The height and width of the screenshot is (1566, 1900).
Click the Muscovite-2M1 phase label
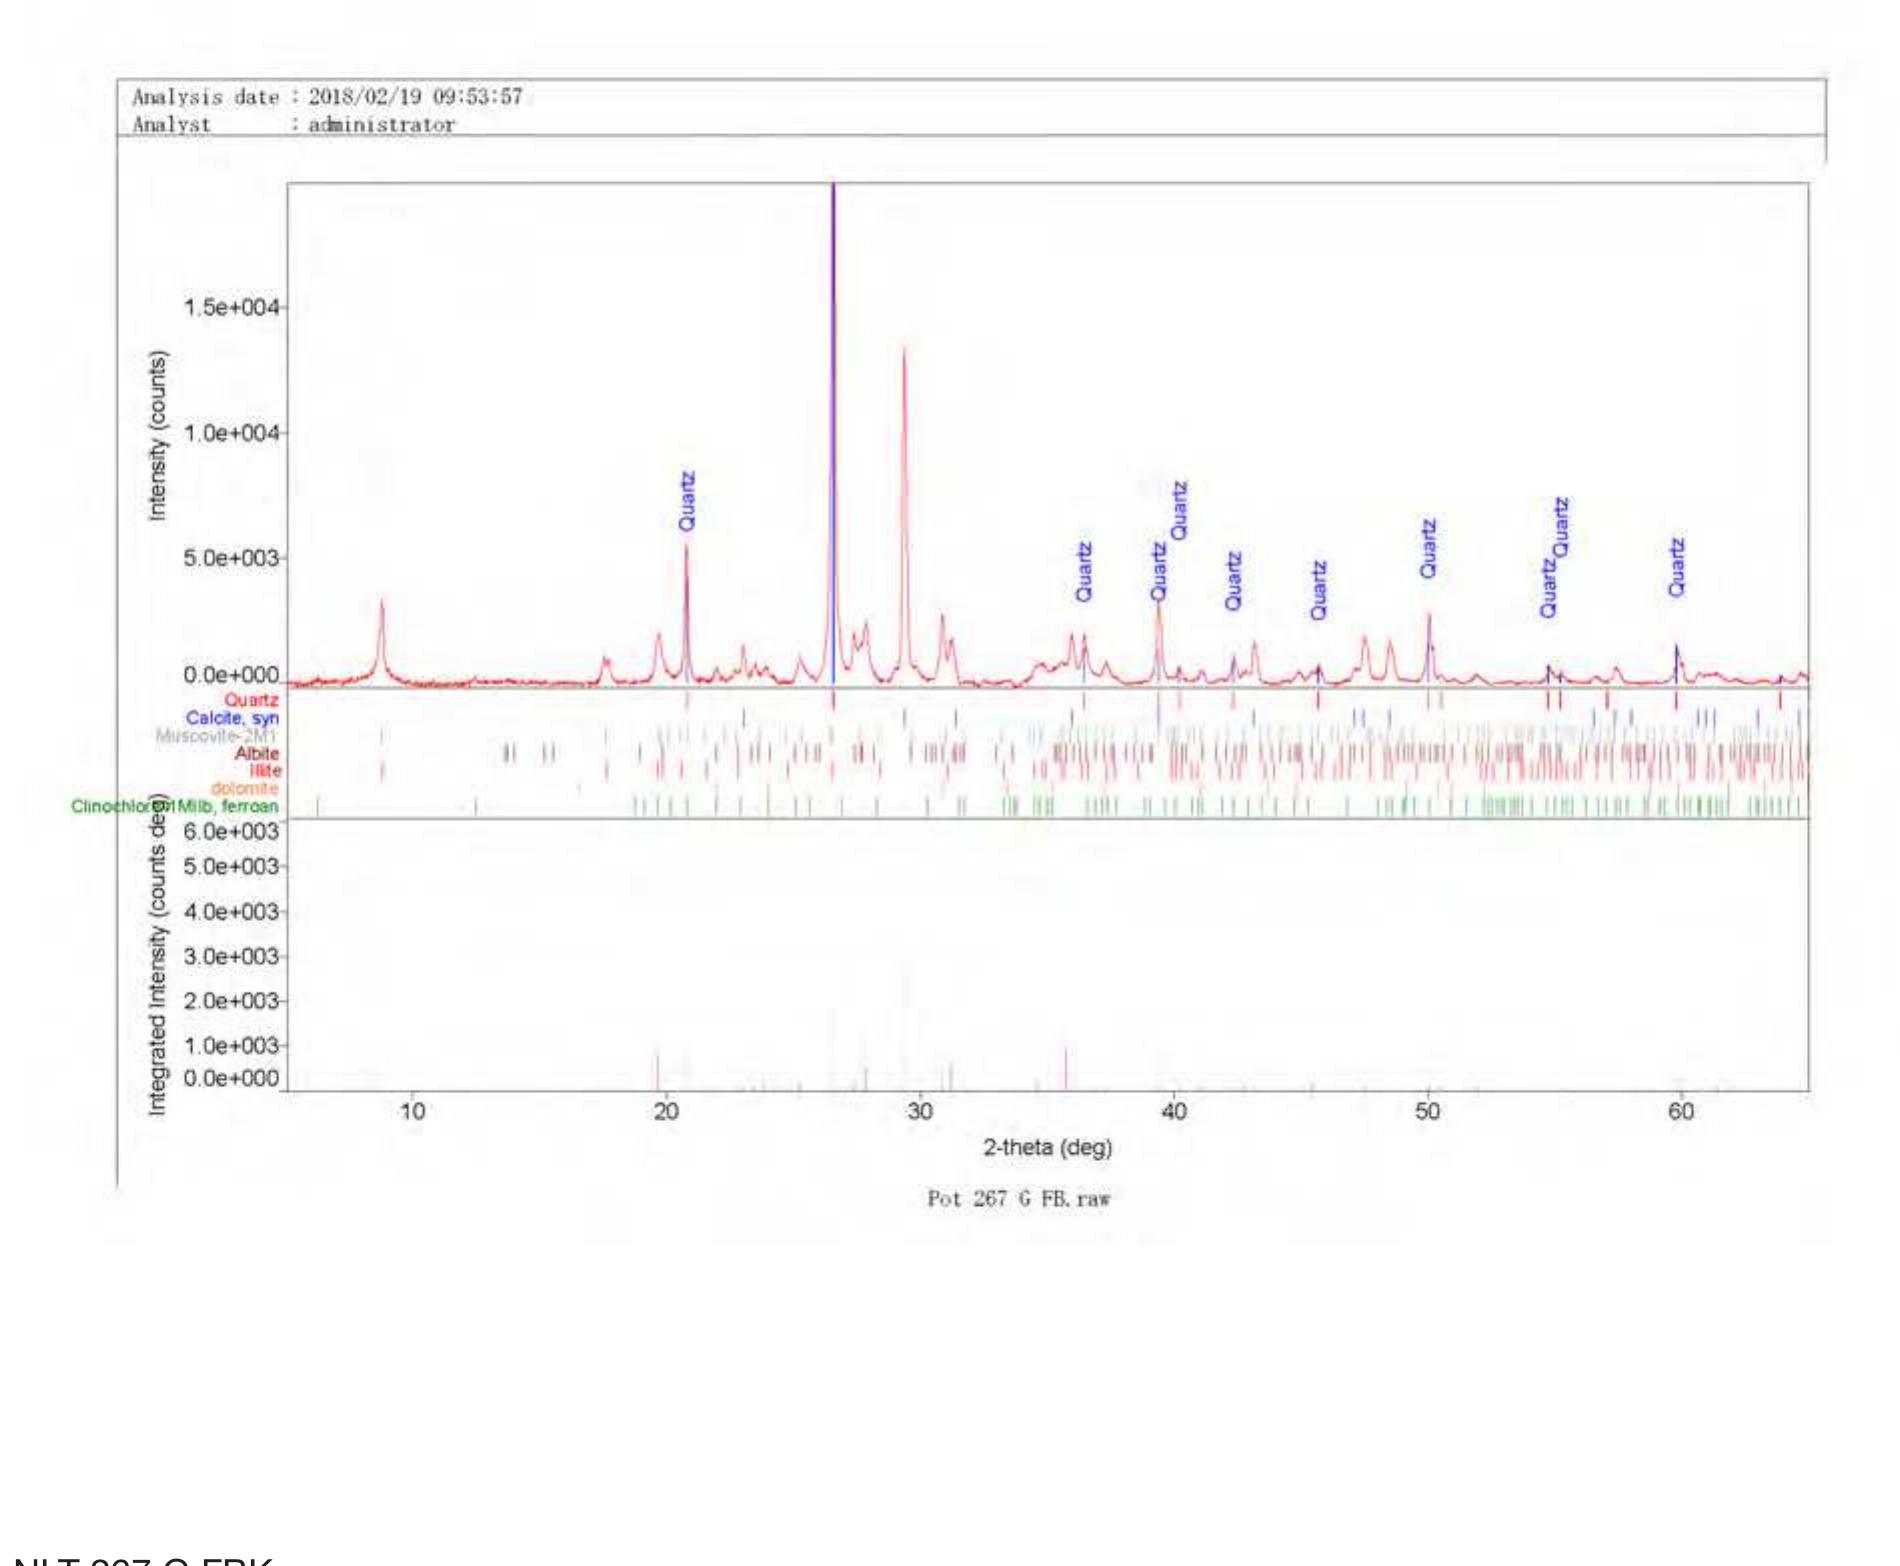pos(216,736)
